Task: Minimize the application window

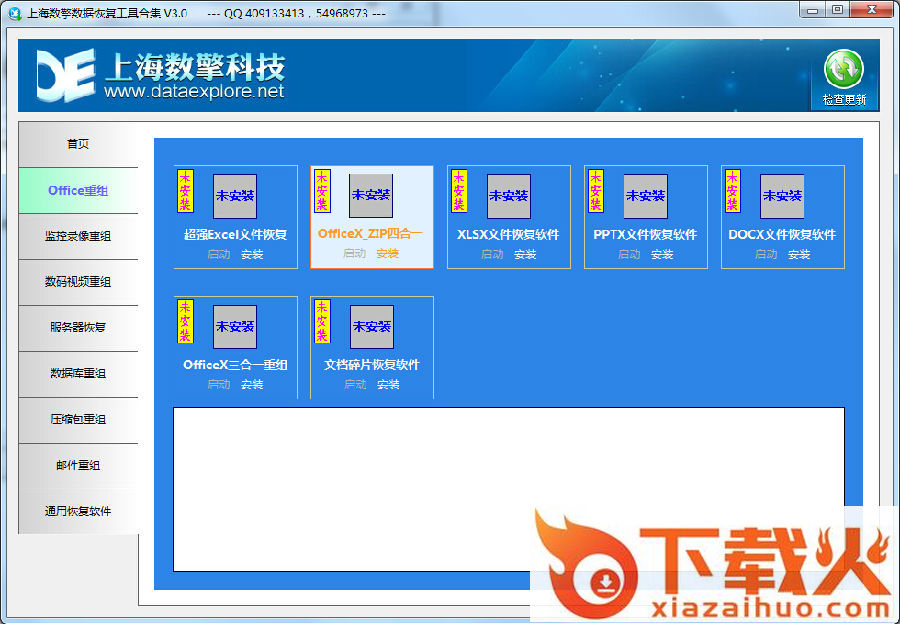Action: pos(812,10)
